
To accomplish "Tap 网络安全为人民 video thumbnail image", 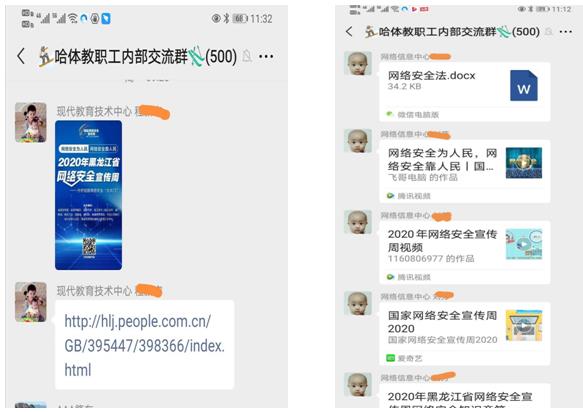I will point(524,163).
